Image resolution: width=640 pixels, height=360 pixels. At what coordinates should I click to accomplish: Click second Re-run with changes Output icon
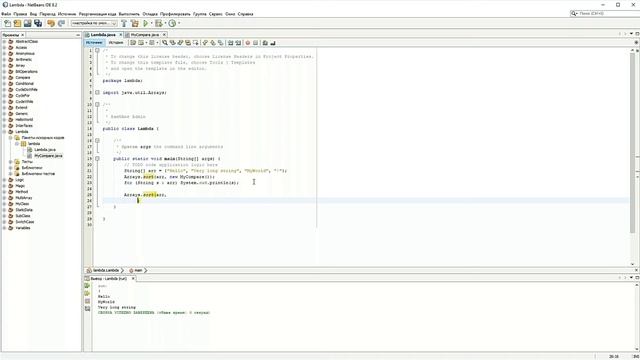[87, 293]
